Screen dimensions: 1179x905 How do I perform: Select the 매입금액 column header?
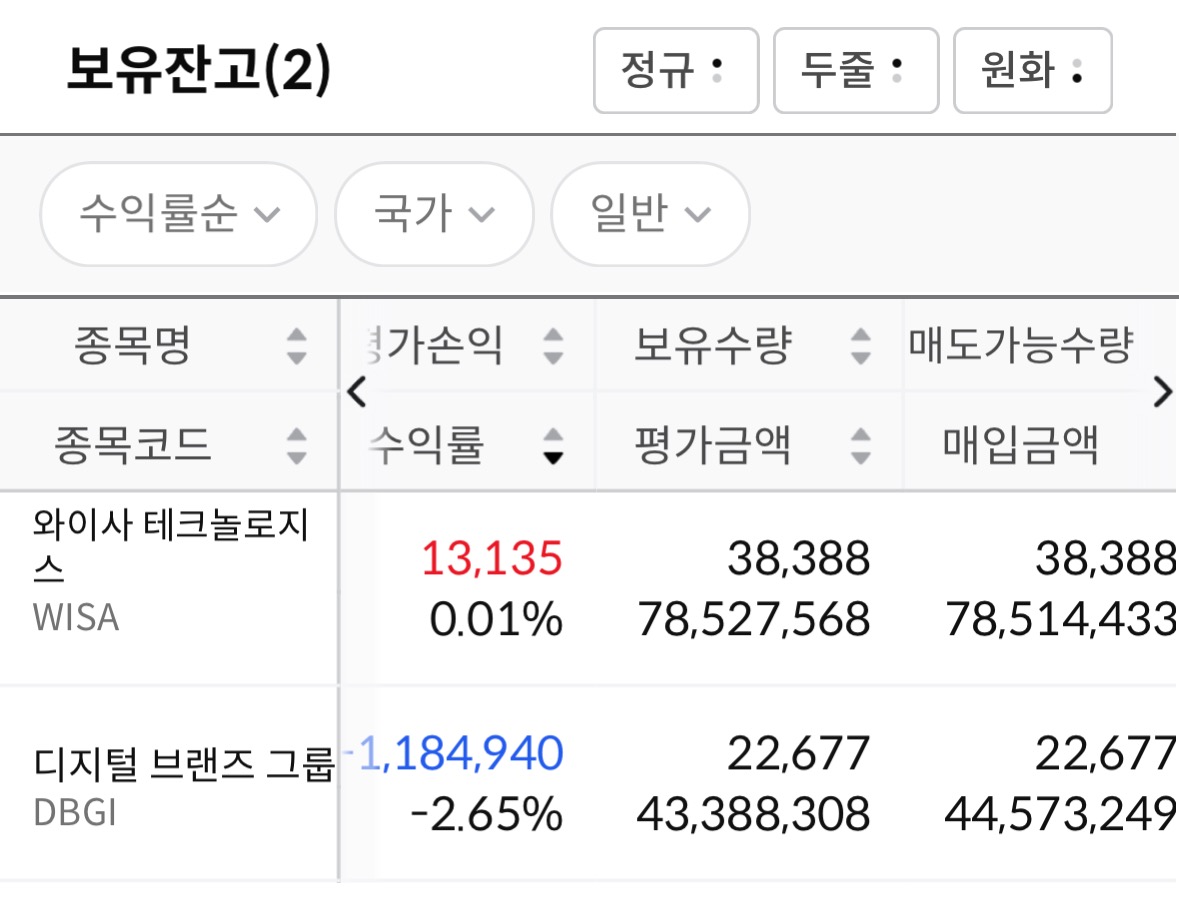click(x=1020, y=444)
